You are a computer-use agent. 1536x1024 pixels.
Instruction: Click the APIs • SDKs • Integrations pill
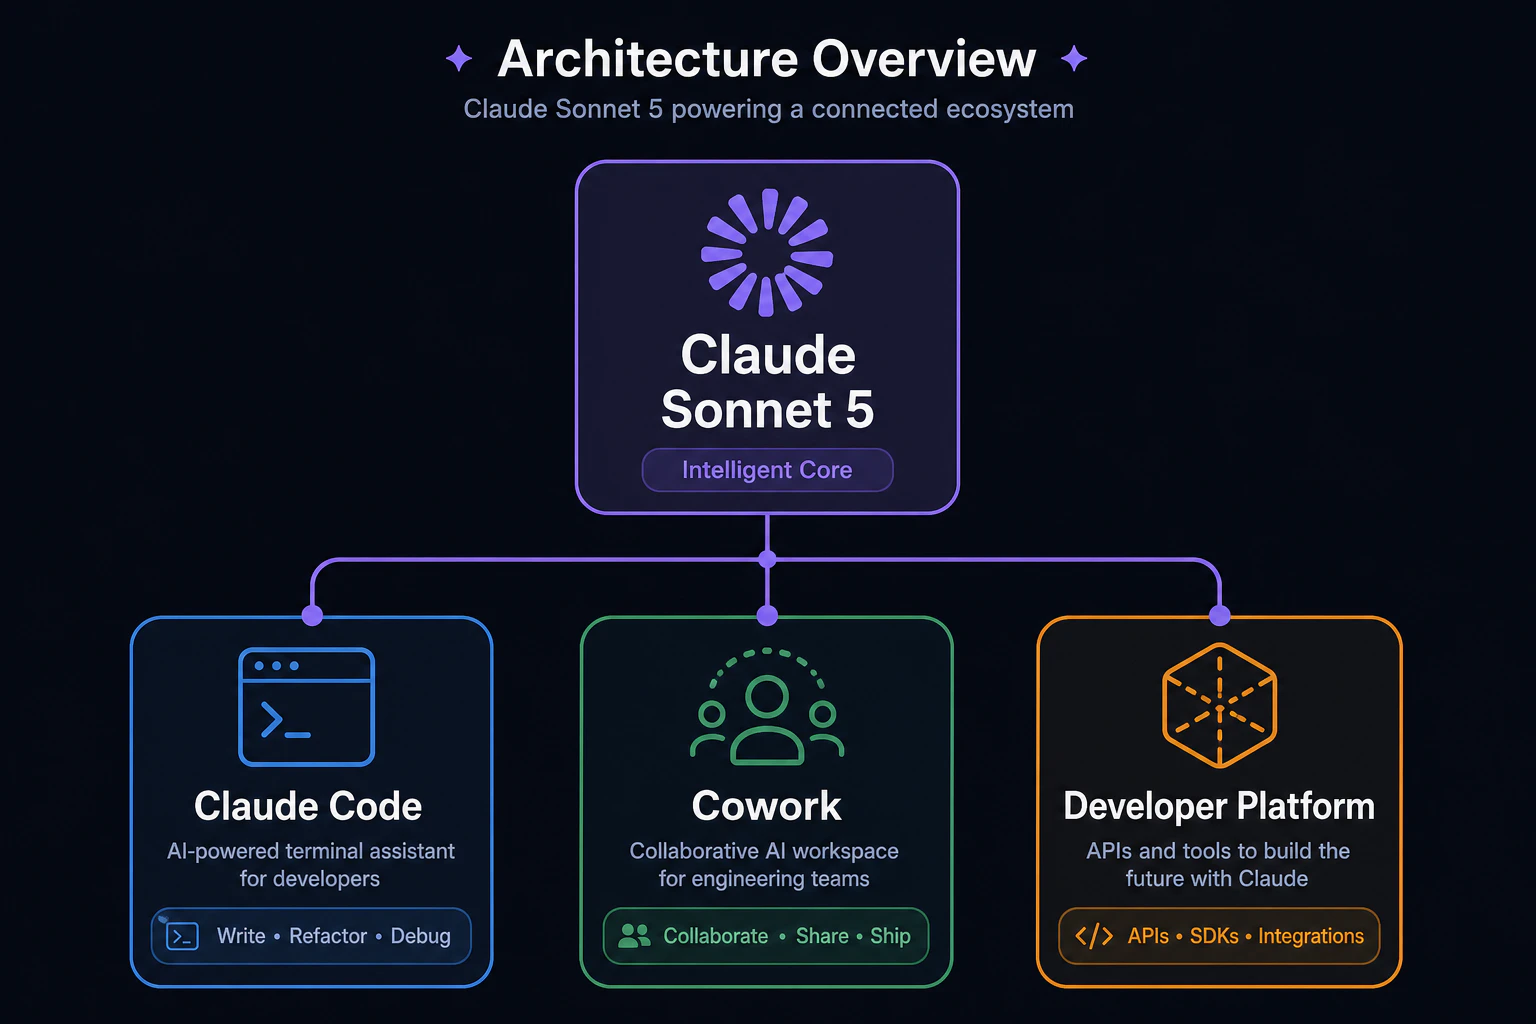coord(1219,936)
